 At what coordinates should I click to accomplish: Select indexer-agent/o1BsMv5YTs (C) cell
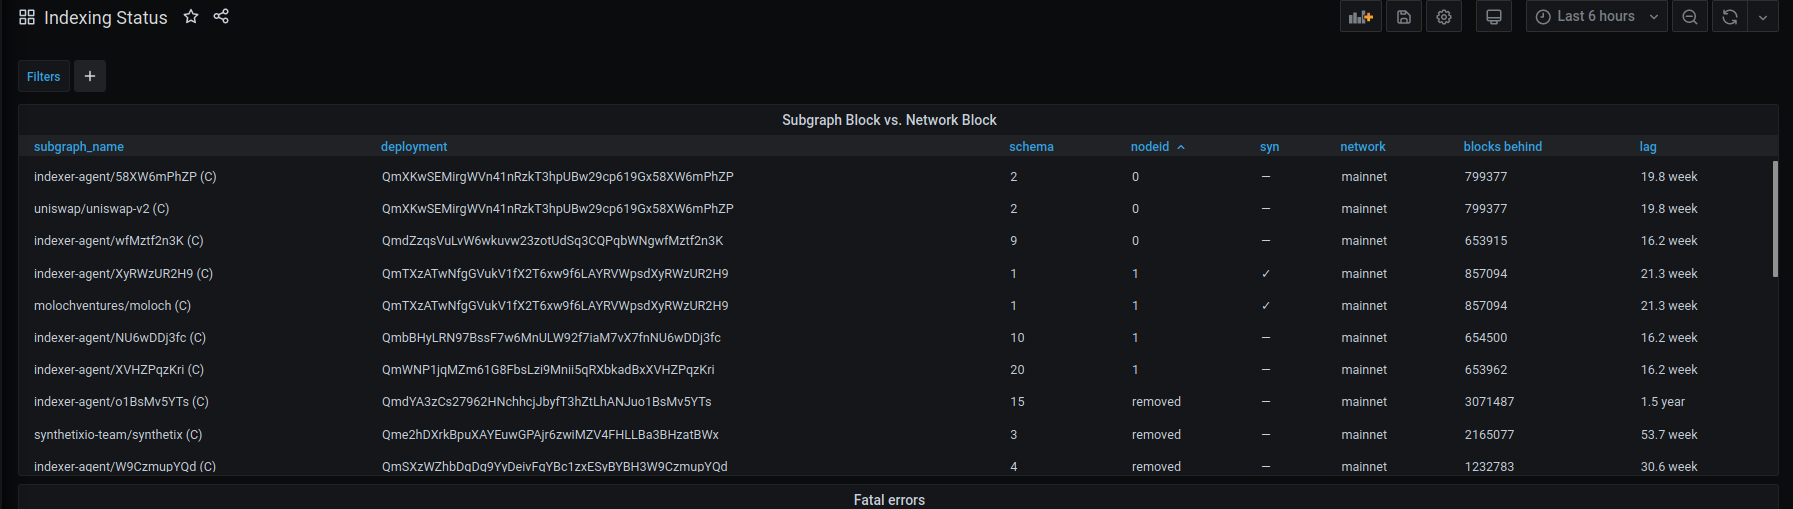tap(121, 402)
